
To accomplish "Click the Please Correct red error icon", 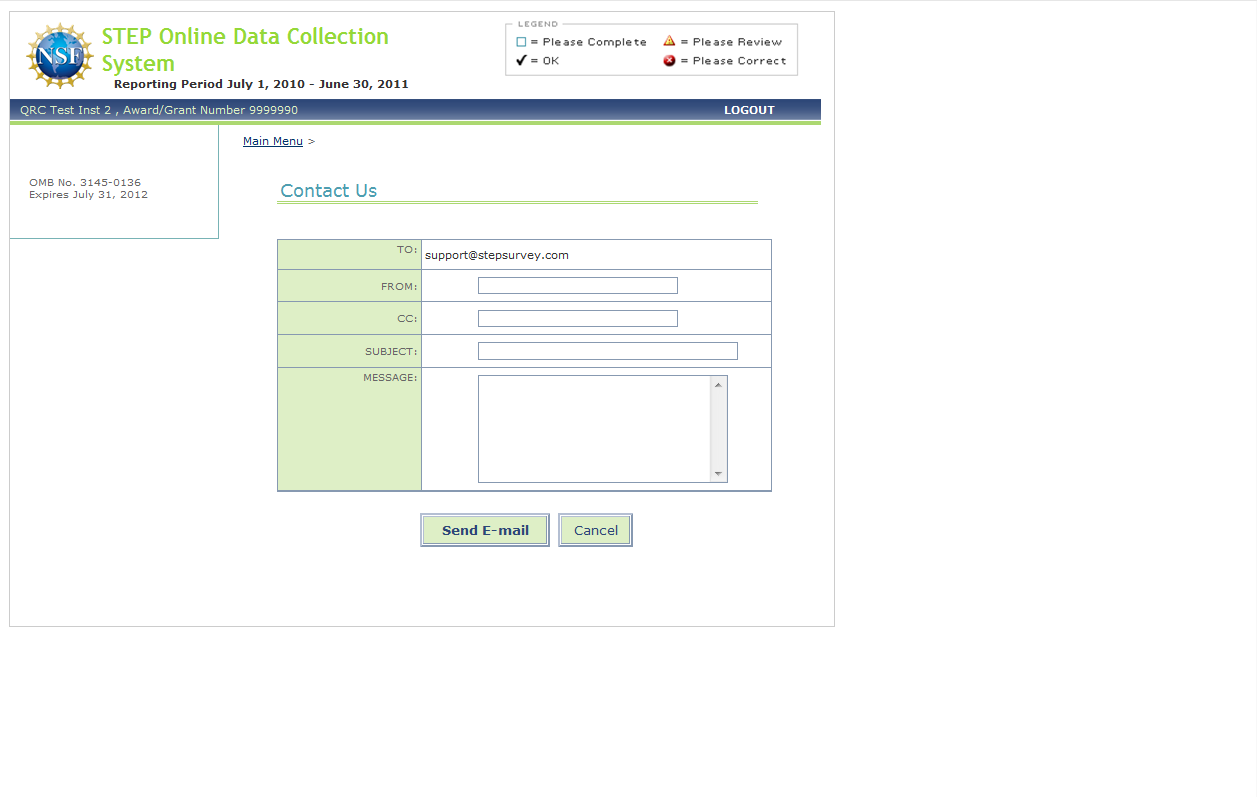I will click(669, 61).
